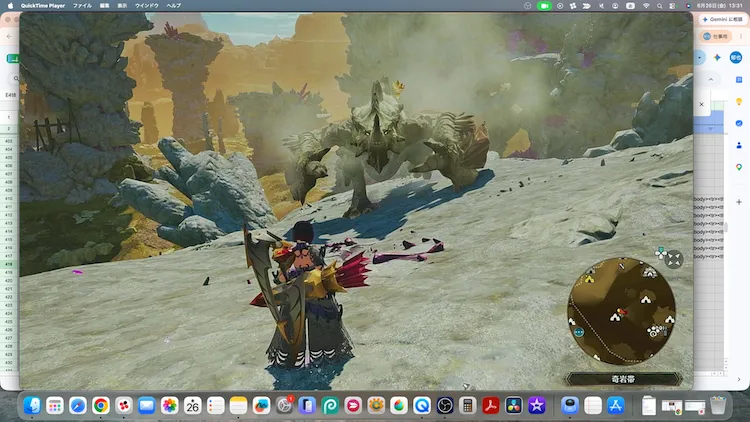Screen dimensions: 750x422
Task: Open the 表示 menu
Action: 122,6
